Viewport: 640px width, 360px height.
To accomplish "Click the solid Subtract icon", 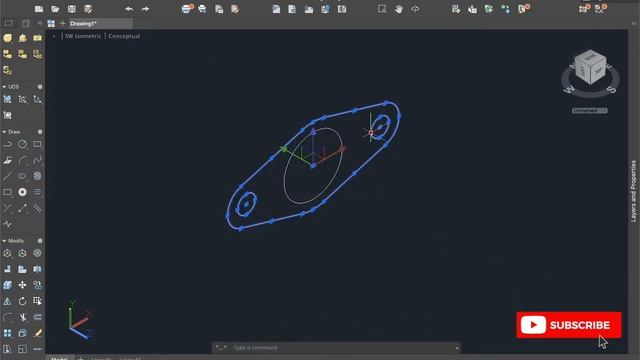I will pos(22,54).
